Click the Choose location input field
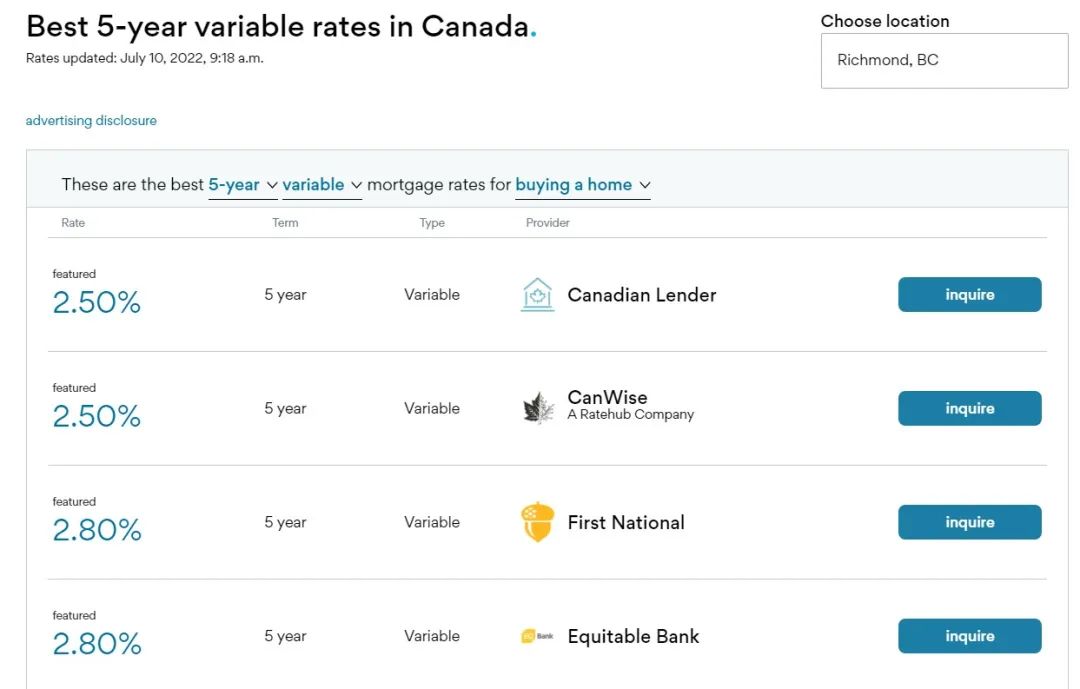 point(944,60)
